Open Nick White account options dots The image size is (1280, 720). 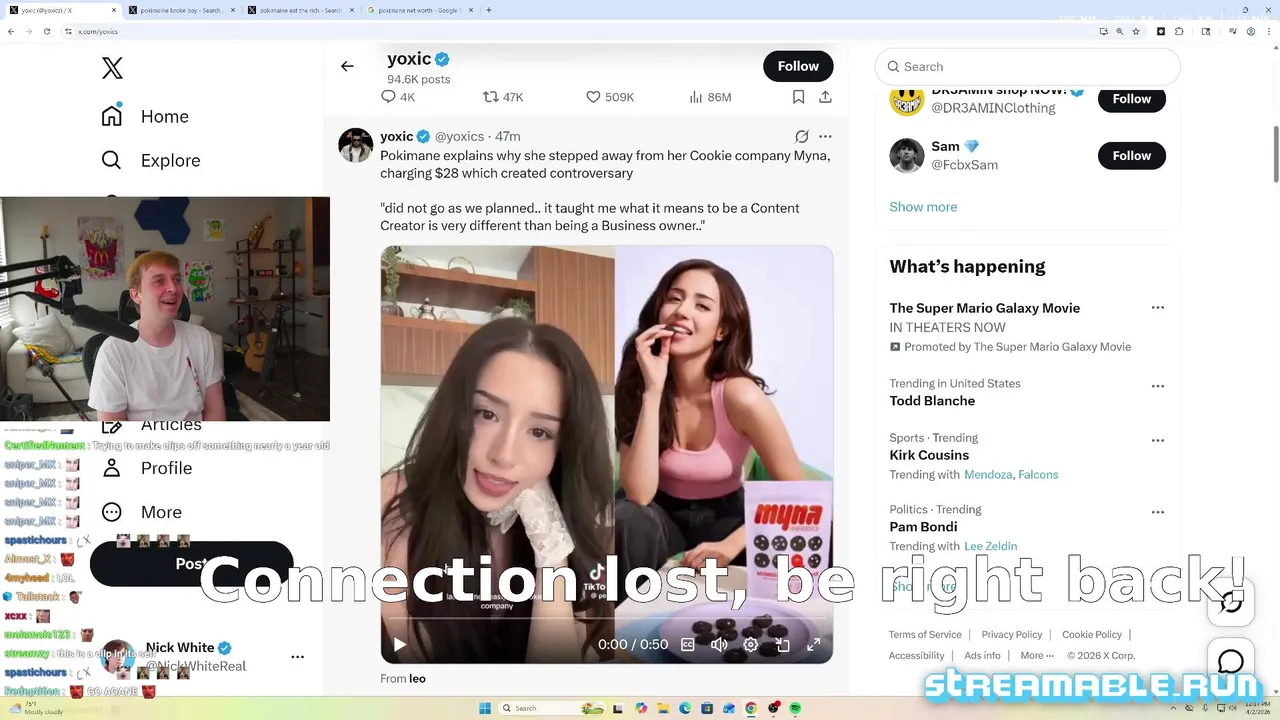pos(297,657)
